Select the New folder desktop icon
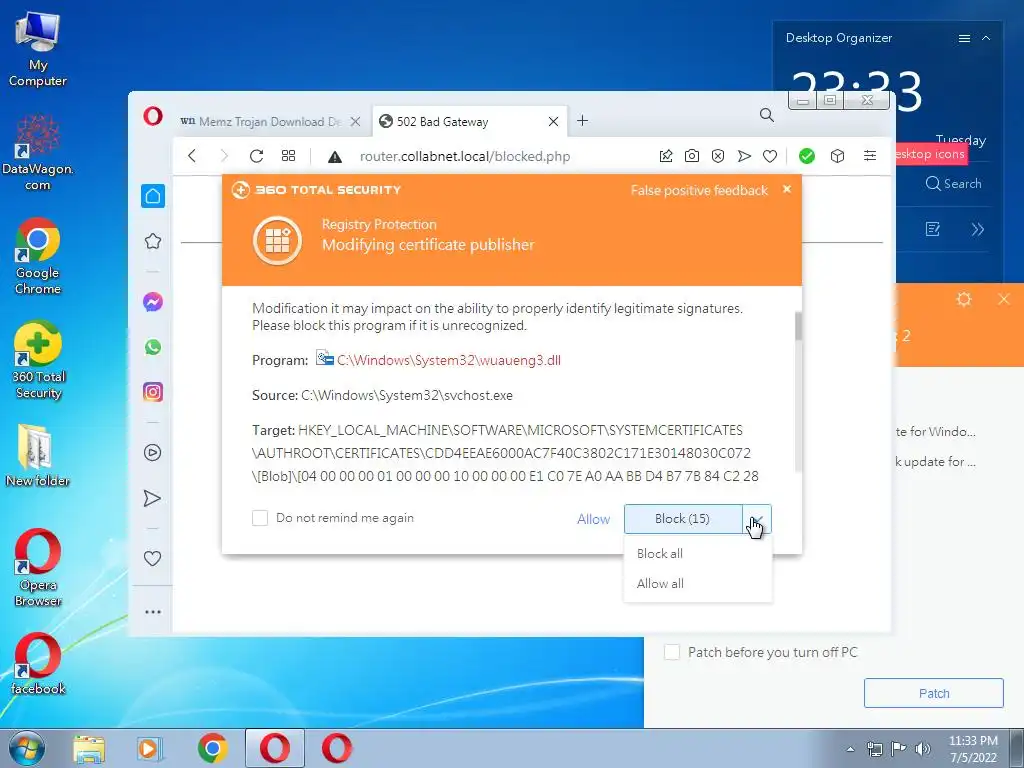1024x768 pixels. (37, 456)
